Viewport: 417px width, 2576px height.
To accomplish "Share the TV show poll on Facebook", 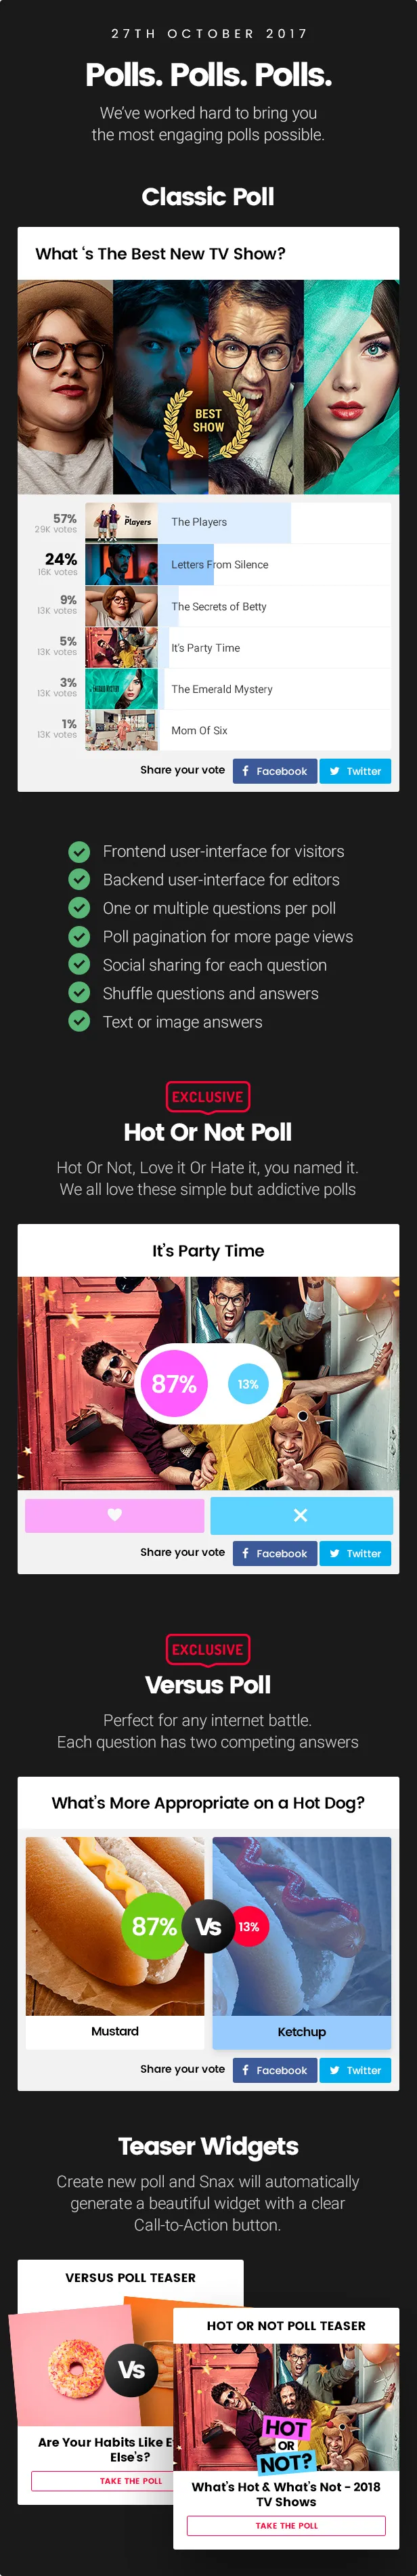I will pos(275,771).
